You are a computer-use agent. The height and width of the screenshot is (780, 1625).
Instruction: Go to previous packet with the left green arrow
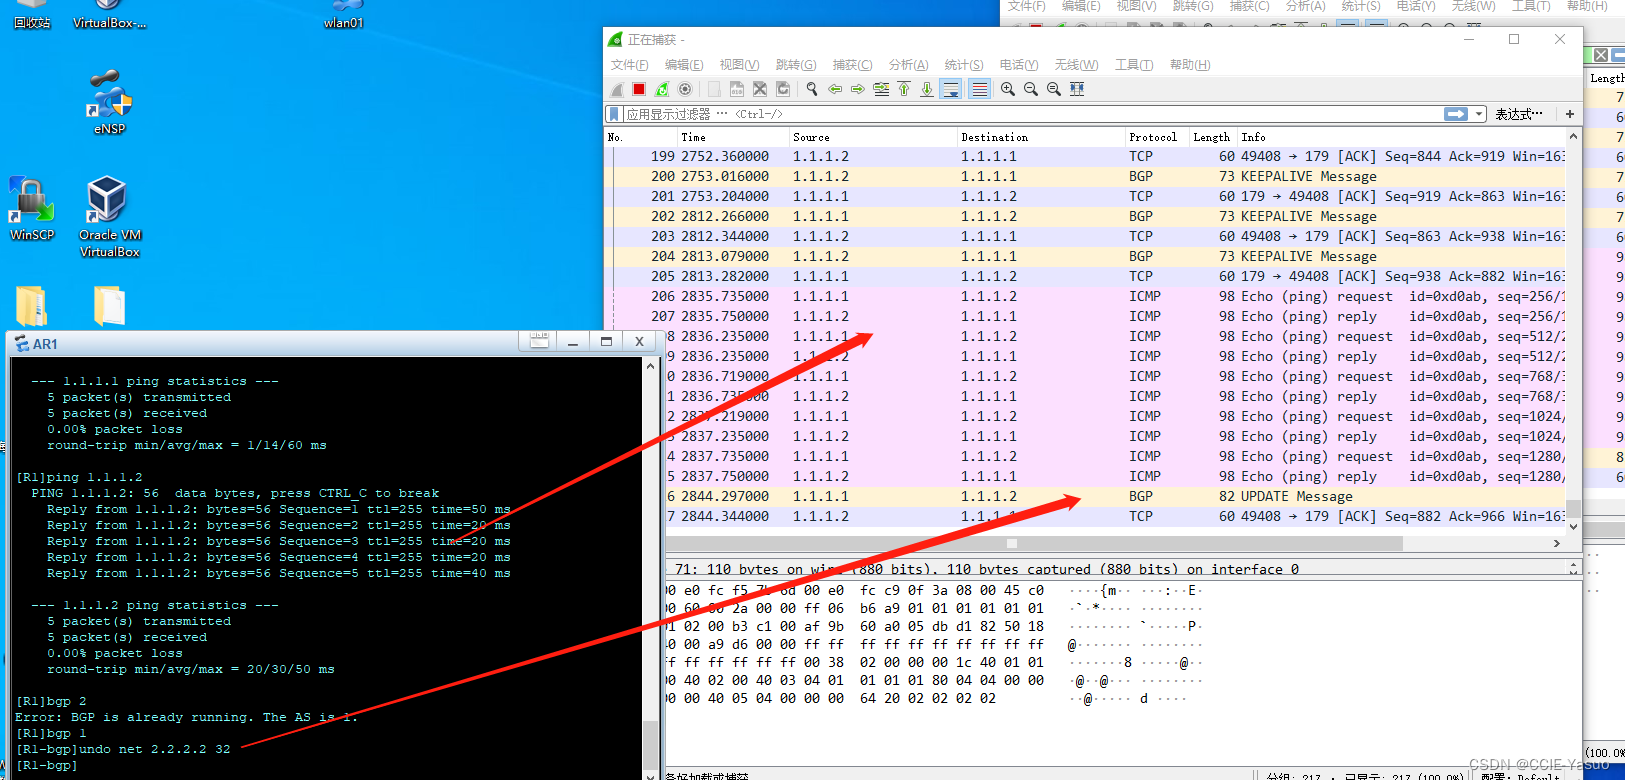pyautogui.click(x=835, y=89)
